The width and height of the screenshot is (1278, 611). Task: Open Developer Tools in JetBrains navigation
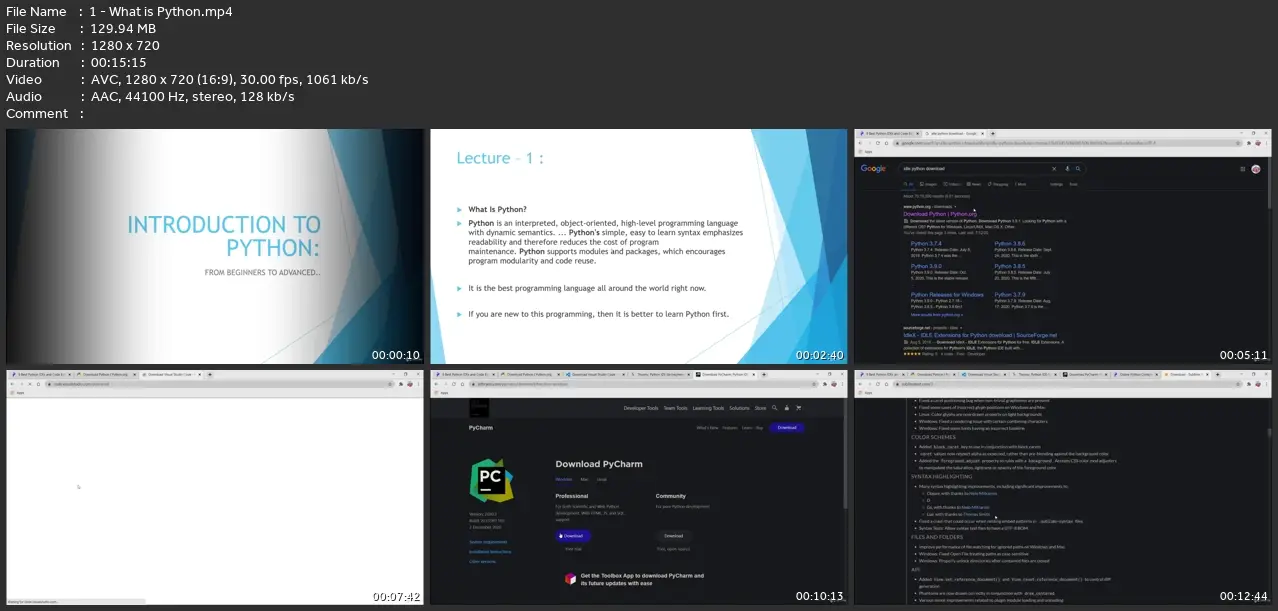click(x=641, y=408)
